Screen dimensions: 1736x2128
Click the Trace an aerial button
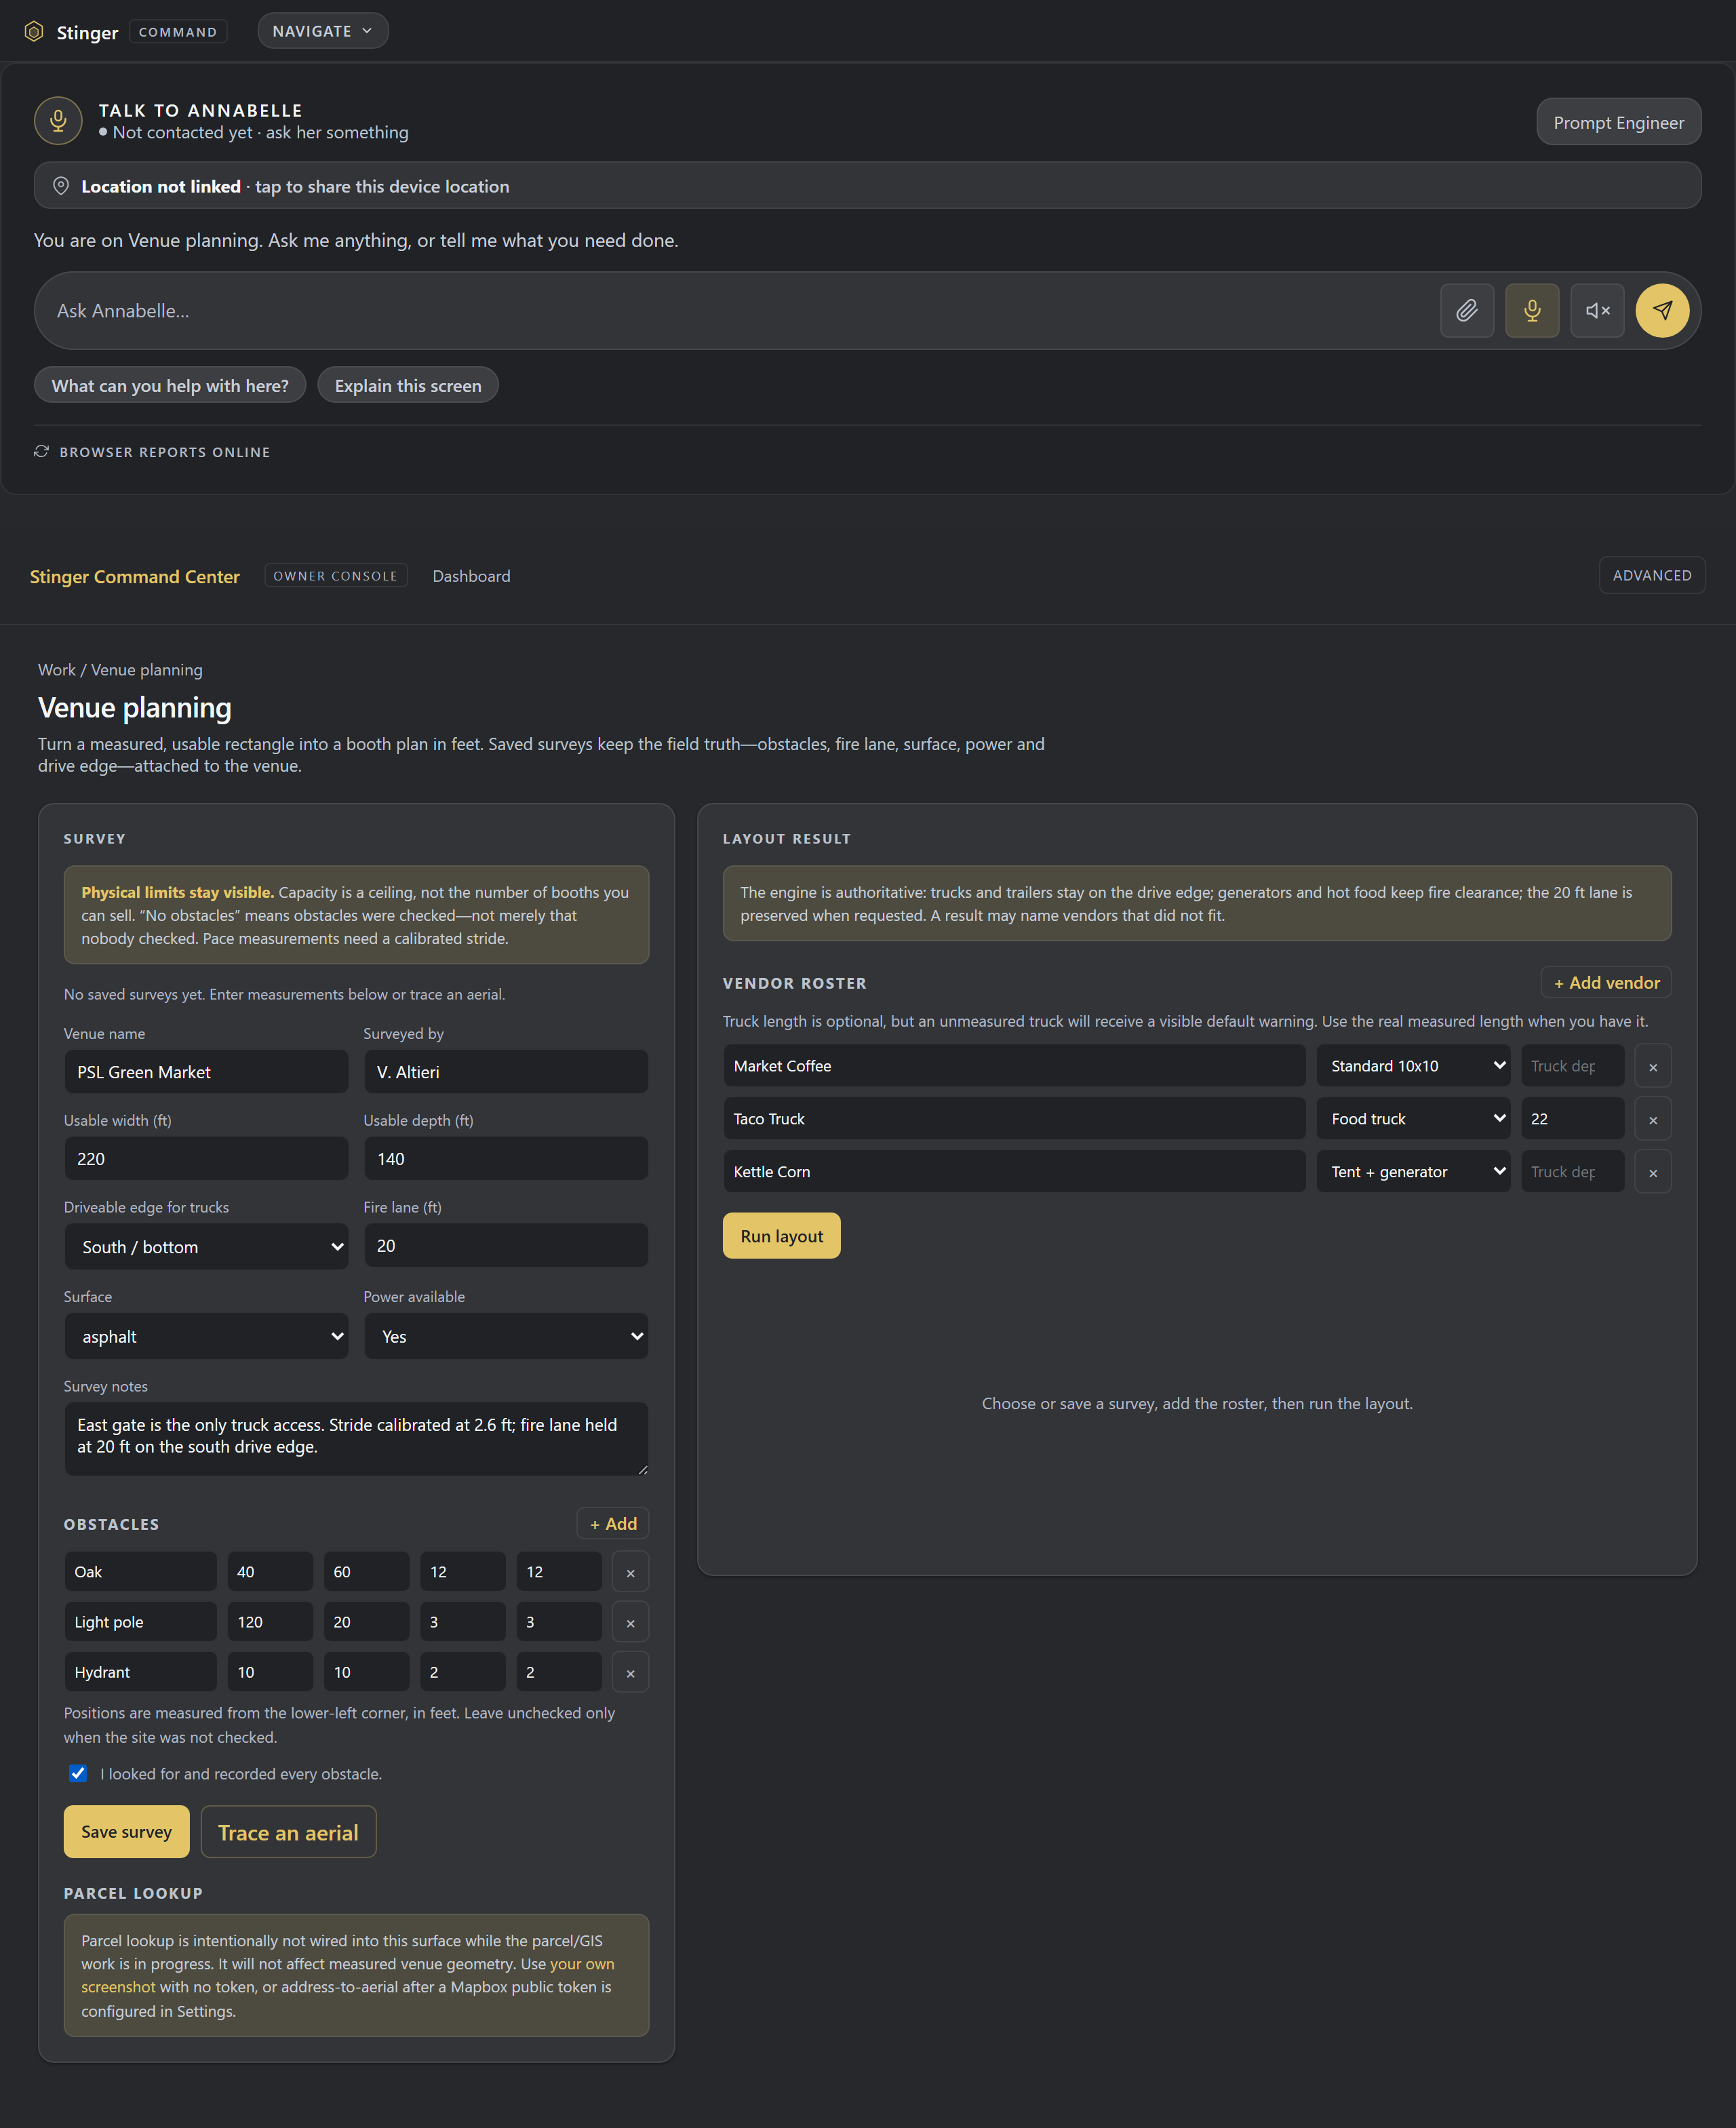pyautogui.click(x=288, y=1832)
